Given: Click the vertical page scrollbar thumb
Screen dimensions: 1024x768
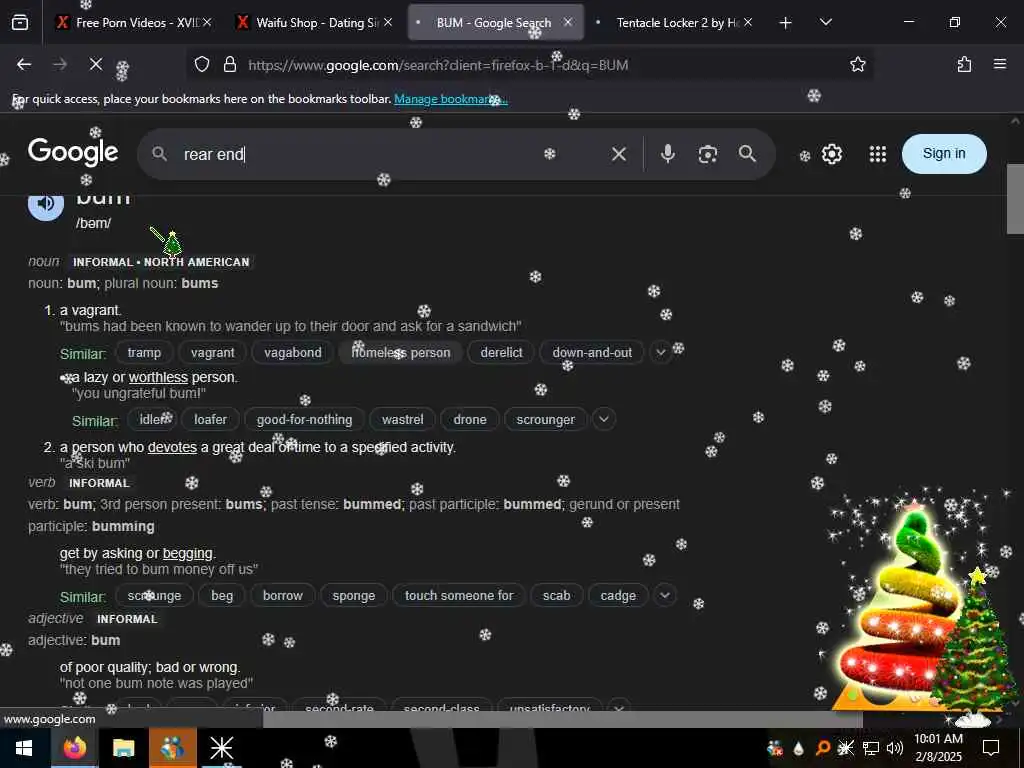Looking at the screenshot, I should pos(1015,199).
